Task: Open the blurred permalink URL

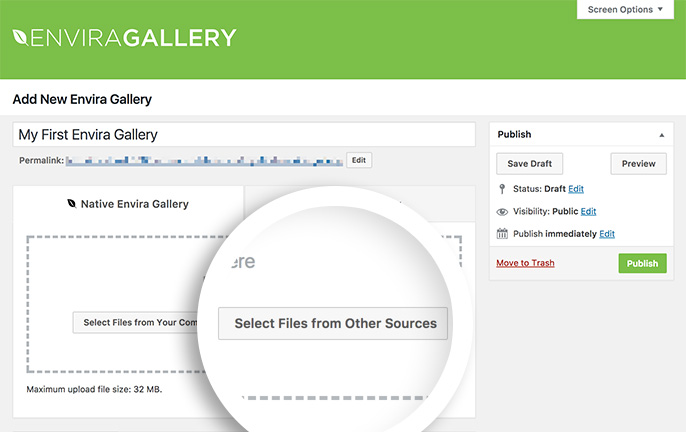Action: [x=204, y=161]
